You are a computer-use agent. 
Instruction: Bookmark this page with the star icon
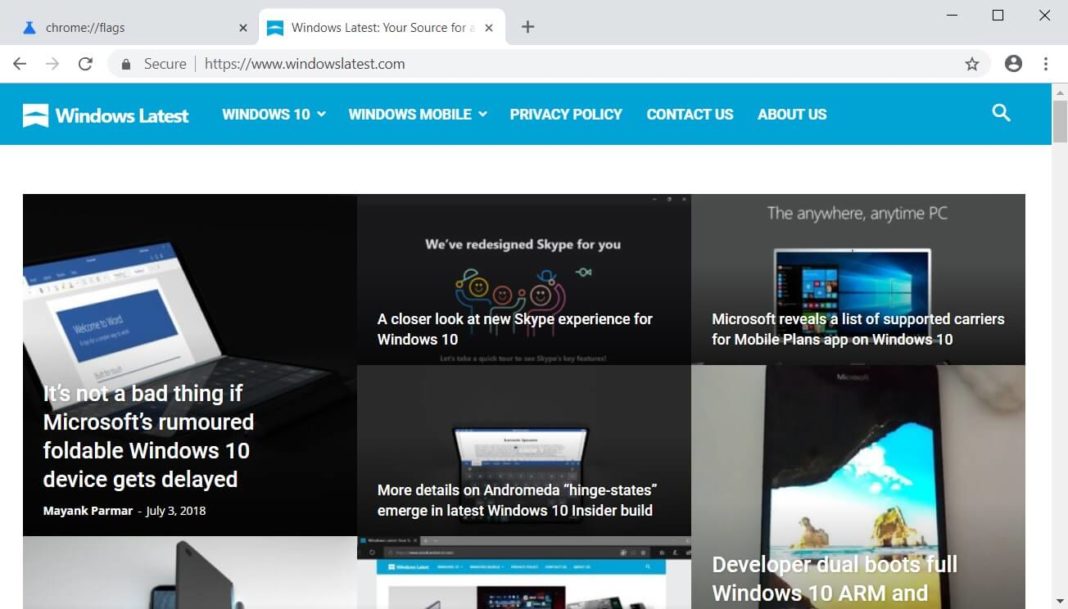click(x=971, y=64)
